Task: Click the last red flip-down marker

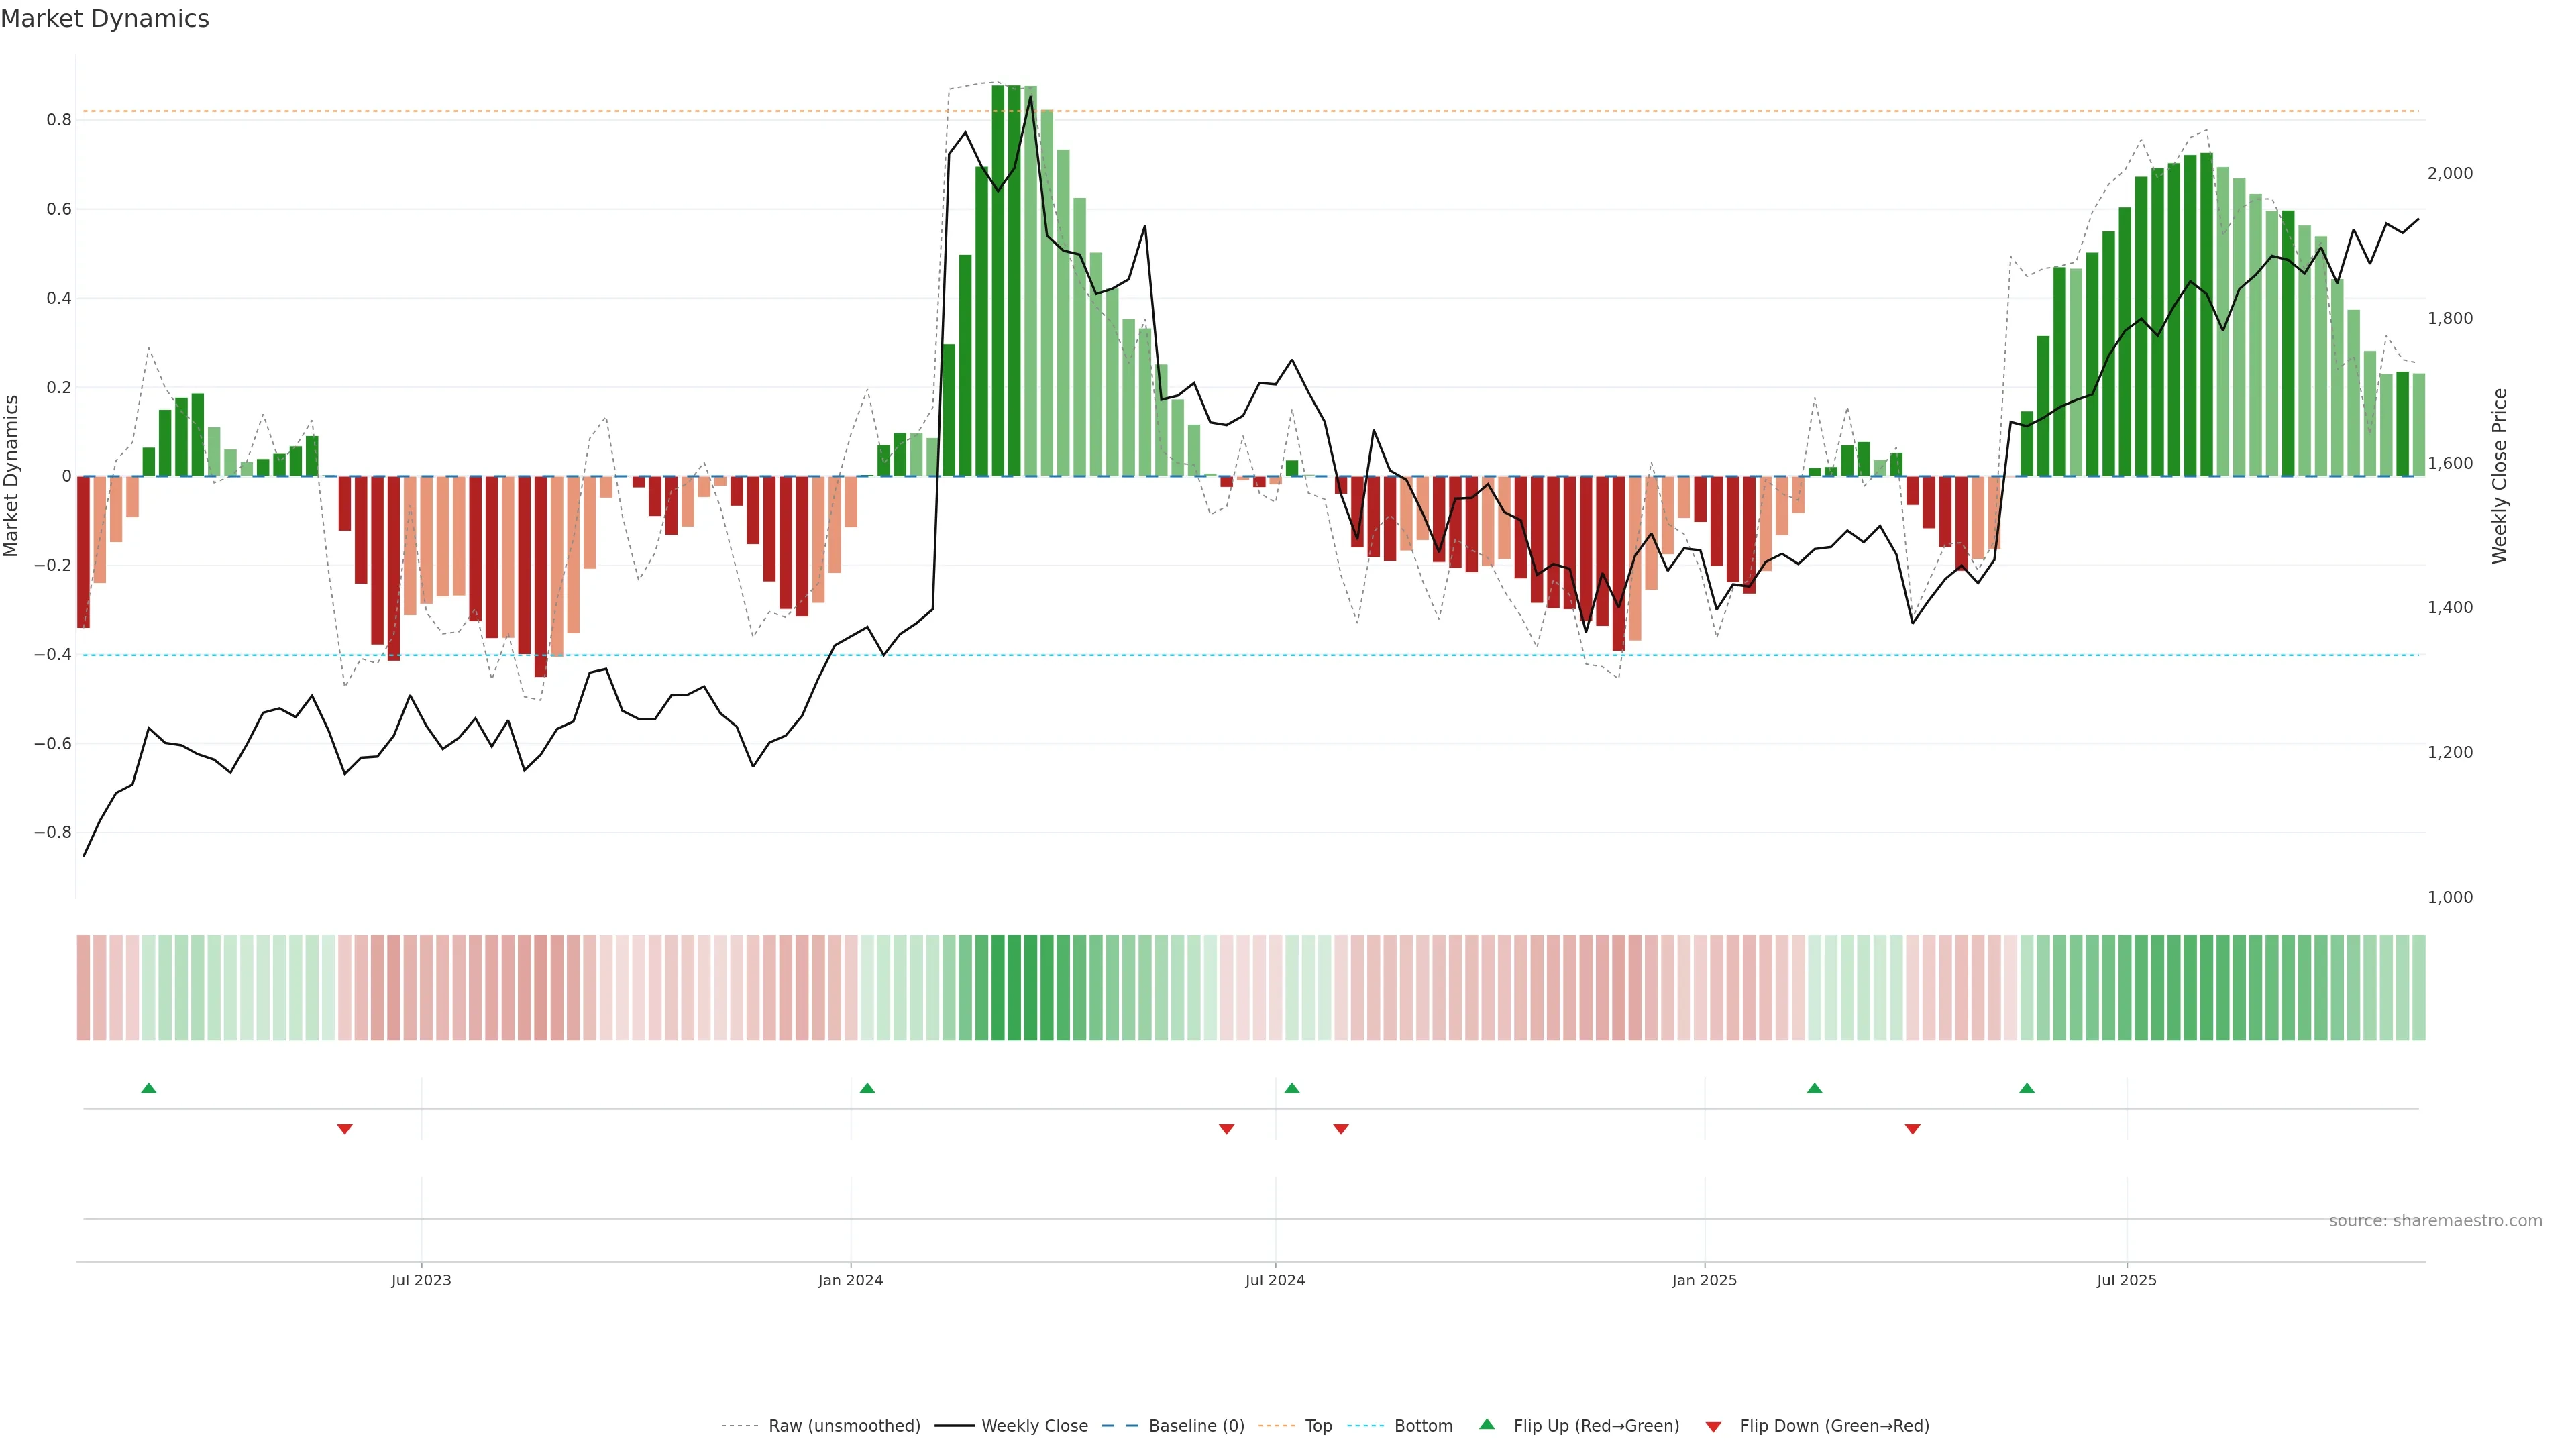Action: pos(1913,1129)
